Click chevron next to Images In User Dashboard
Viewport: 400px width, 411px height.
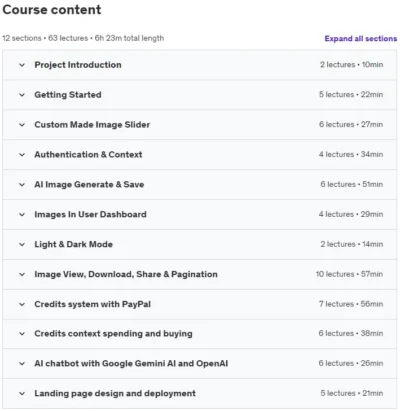click(22, 215)
